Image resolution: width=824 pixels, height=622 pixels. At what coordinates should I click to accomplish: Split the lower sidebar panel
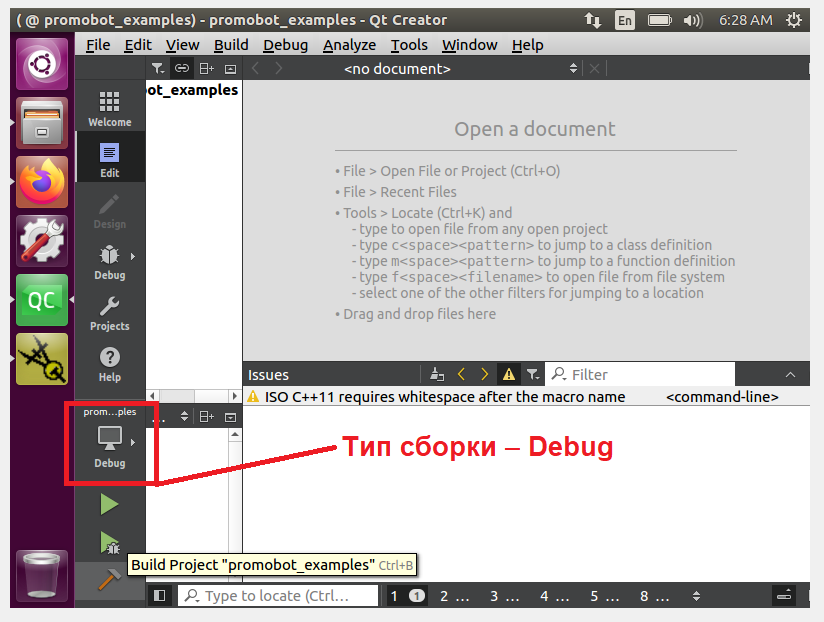(207, 417)
